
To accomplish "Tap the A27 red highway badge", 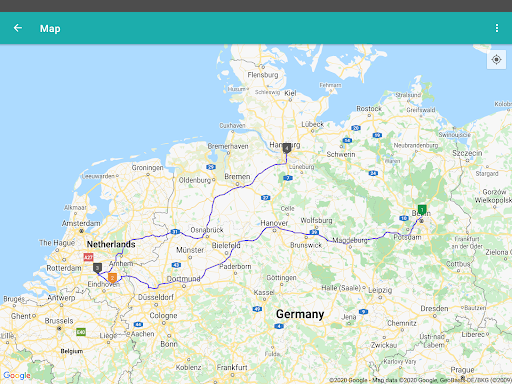I will coord(88,257).
